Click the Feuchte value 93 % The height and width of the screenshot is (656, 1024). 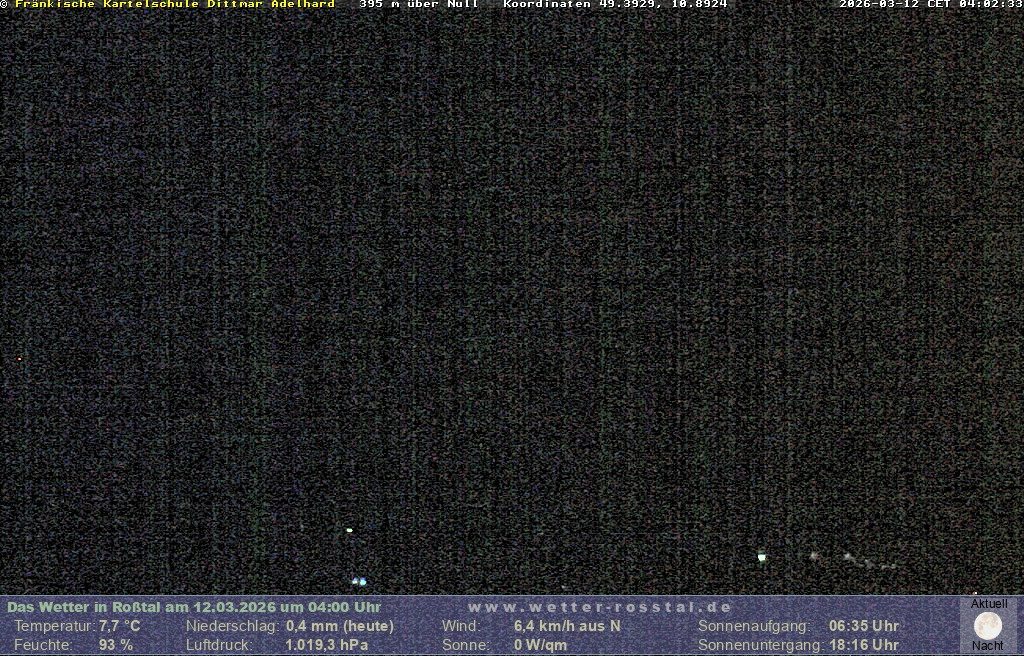[x=116, y=645]
